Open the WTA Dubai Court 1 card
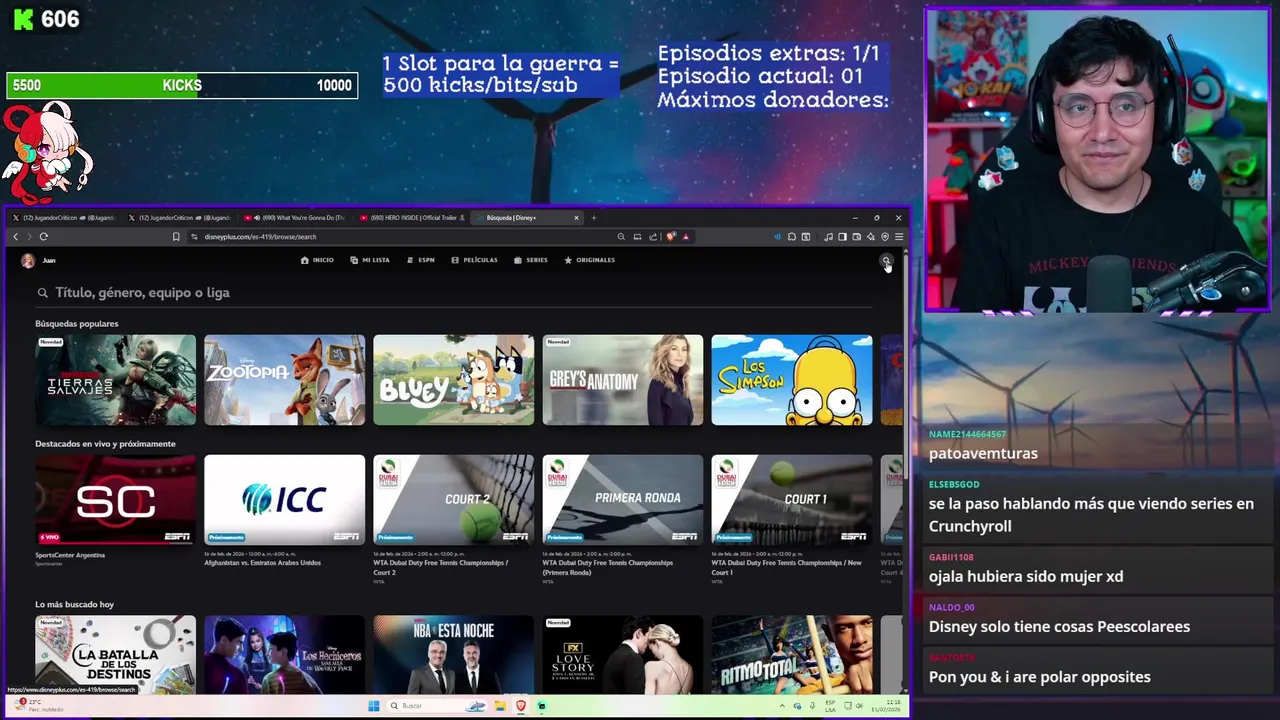The width and height of the screenshot is (1280, 720). (792, 500)
